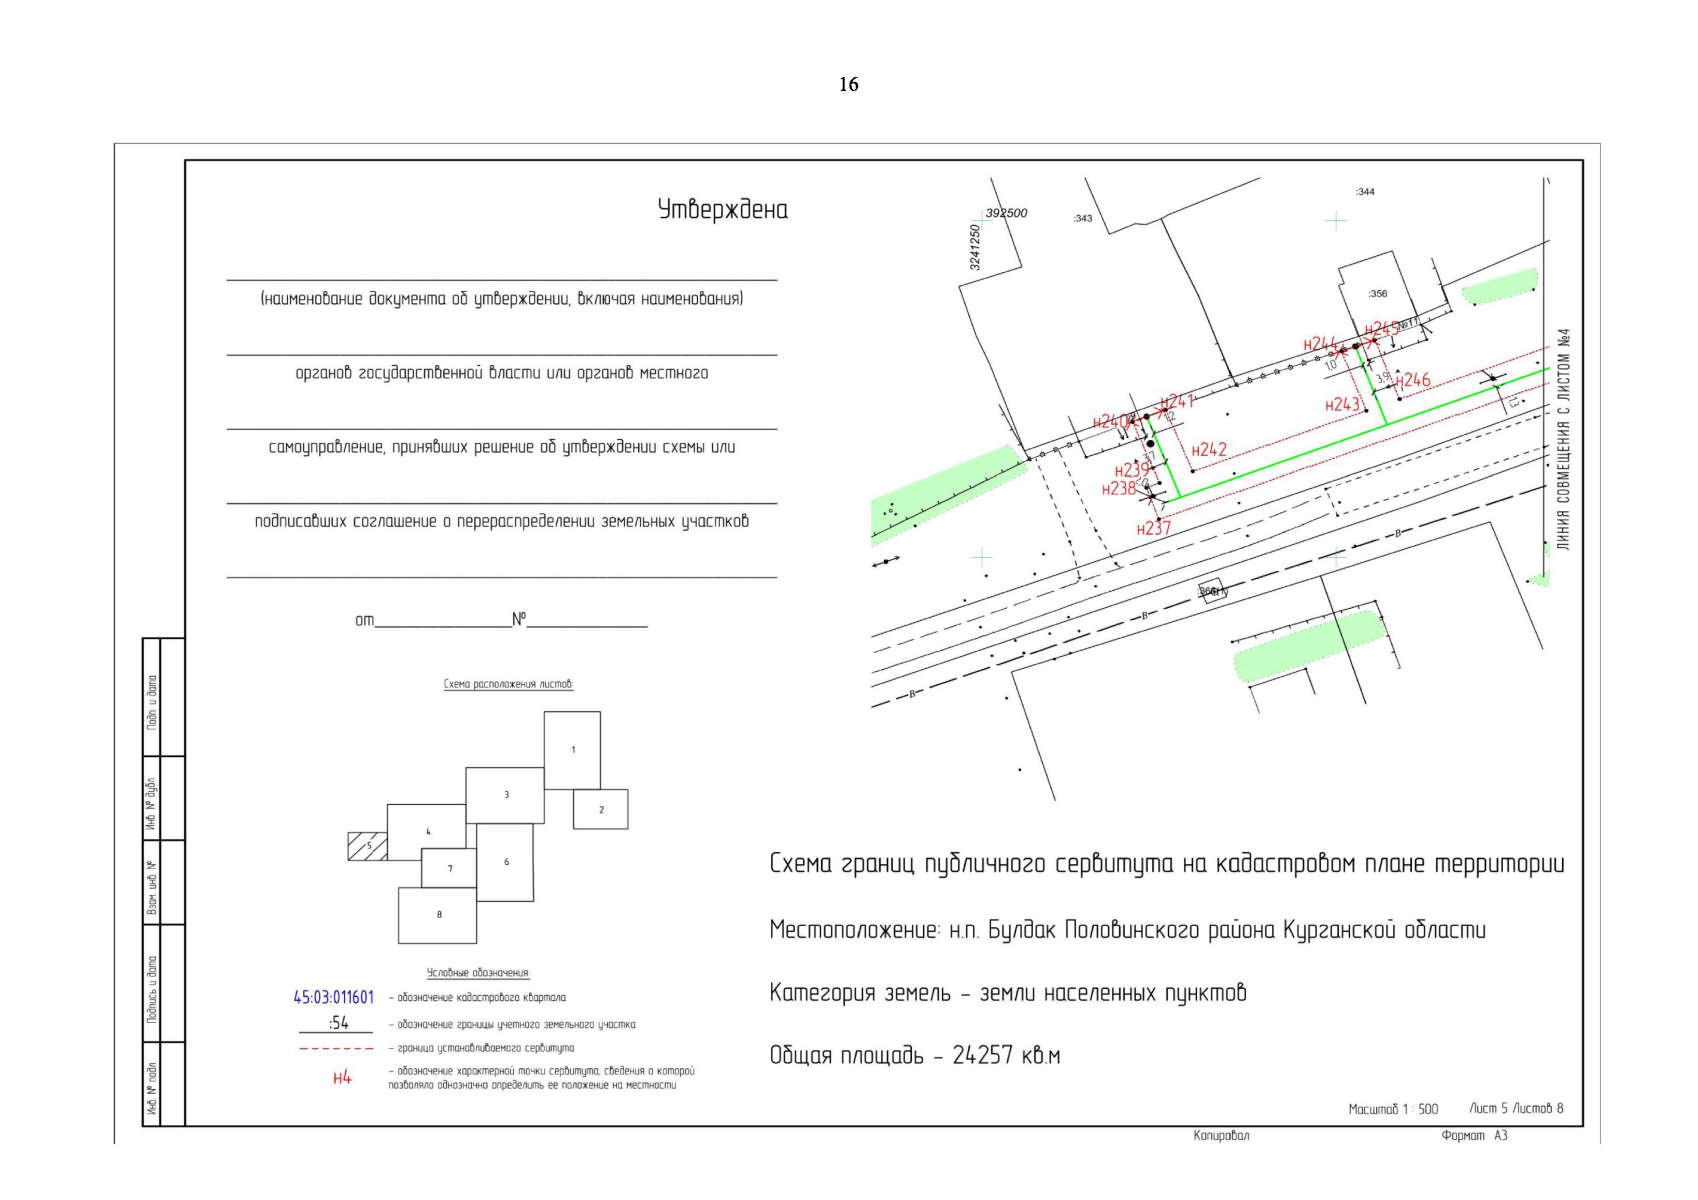Click sheet 1 box in layout diagram
The width and height of the screenshot is (1698, 1200).
point(572,750)
